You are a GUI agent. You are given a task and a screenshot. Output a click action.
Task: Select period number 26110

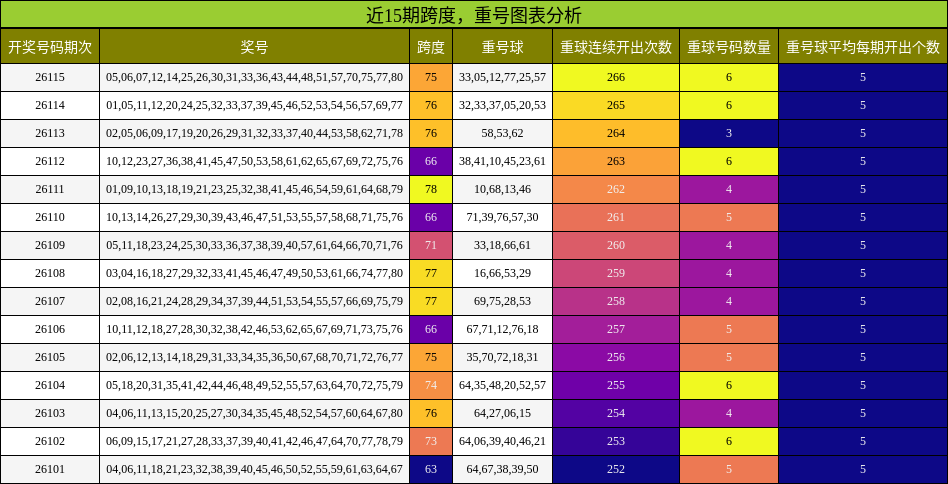click(50, 217)
